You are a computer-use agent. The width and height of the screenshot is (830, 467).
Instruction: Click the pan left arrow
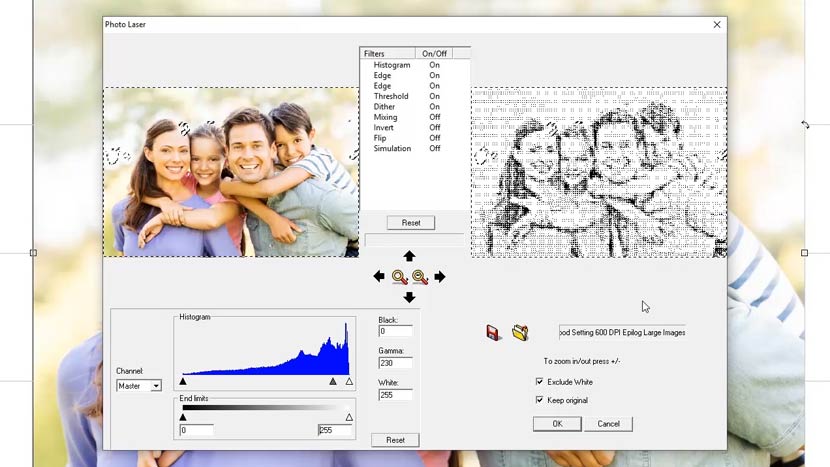pyautogui.click(x=379, y=277)
